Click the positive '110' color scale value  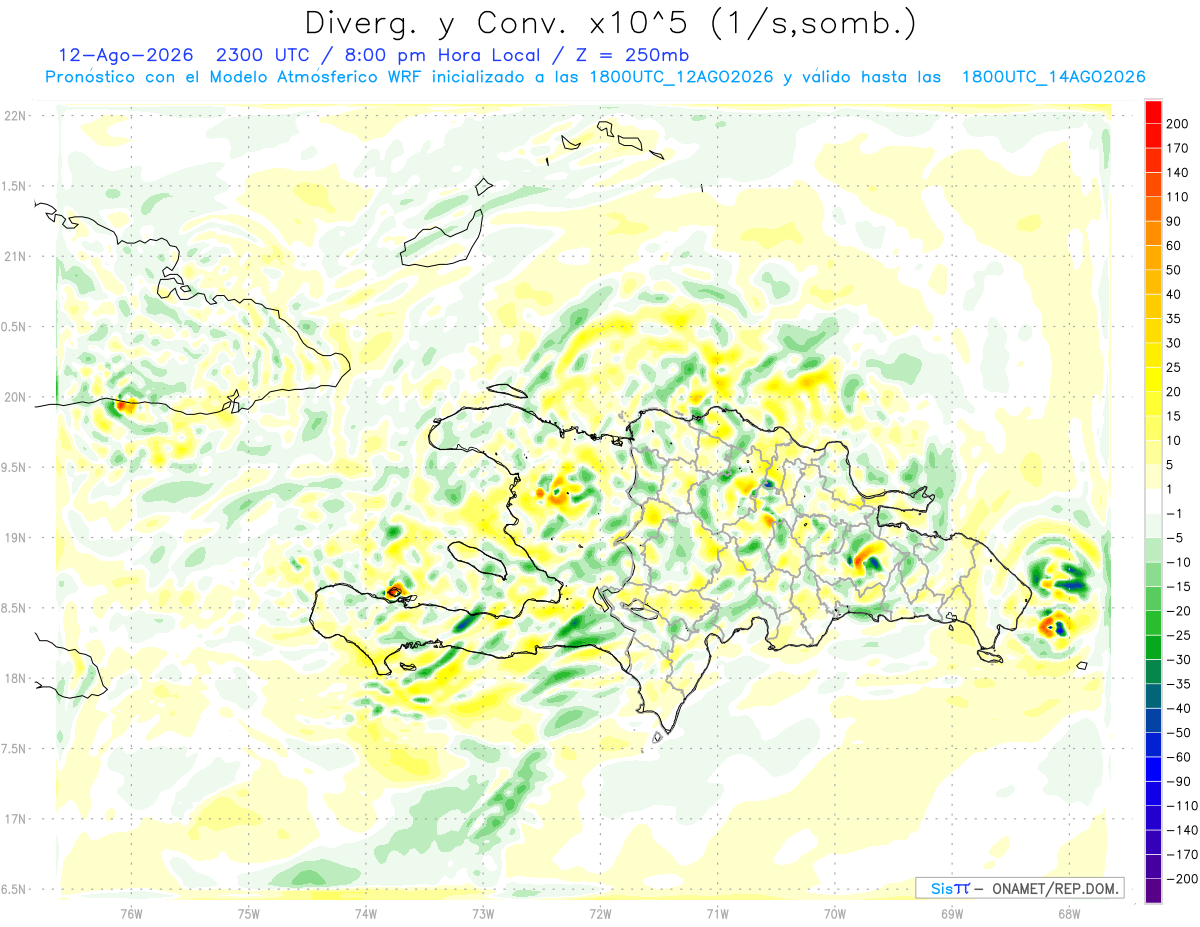pyautogui.click(x=1177, y=197)
